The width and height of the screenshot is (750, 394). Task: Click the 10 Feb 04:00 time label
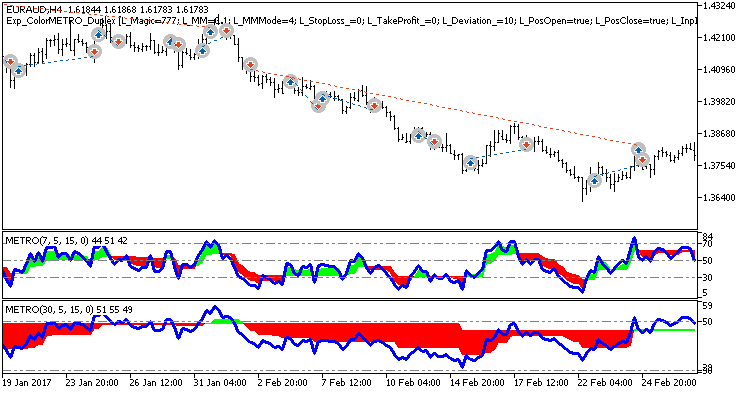coord(412,383)
